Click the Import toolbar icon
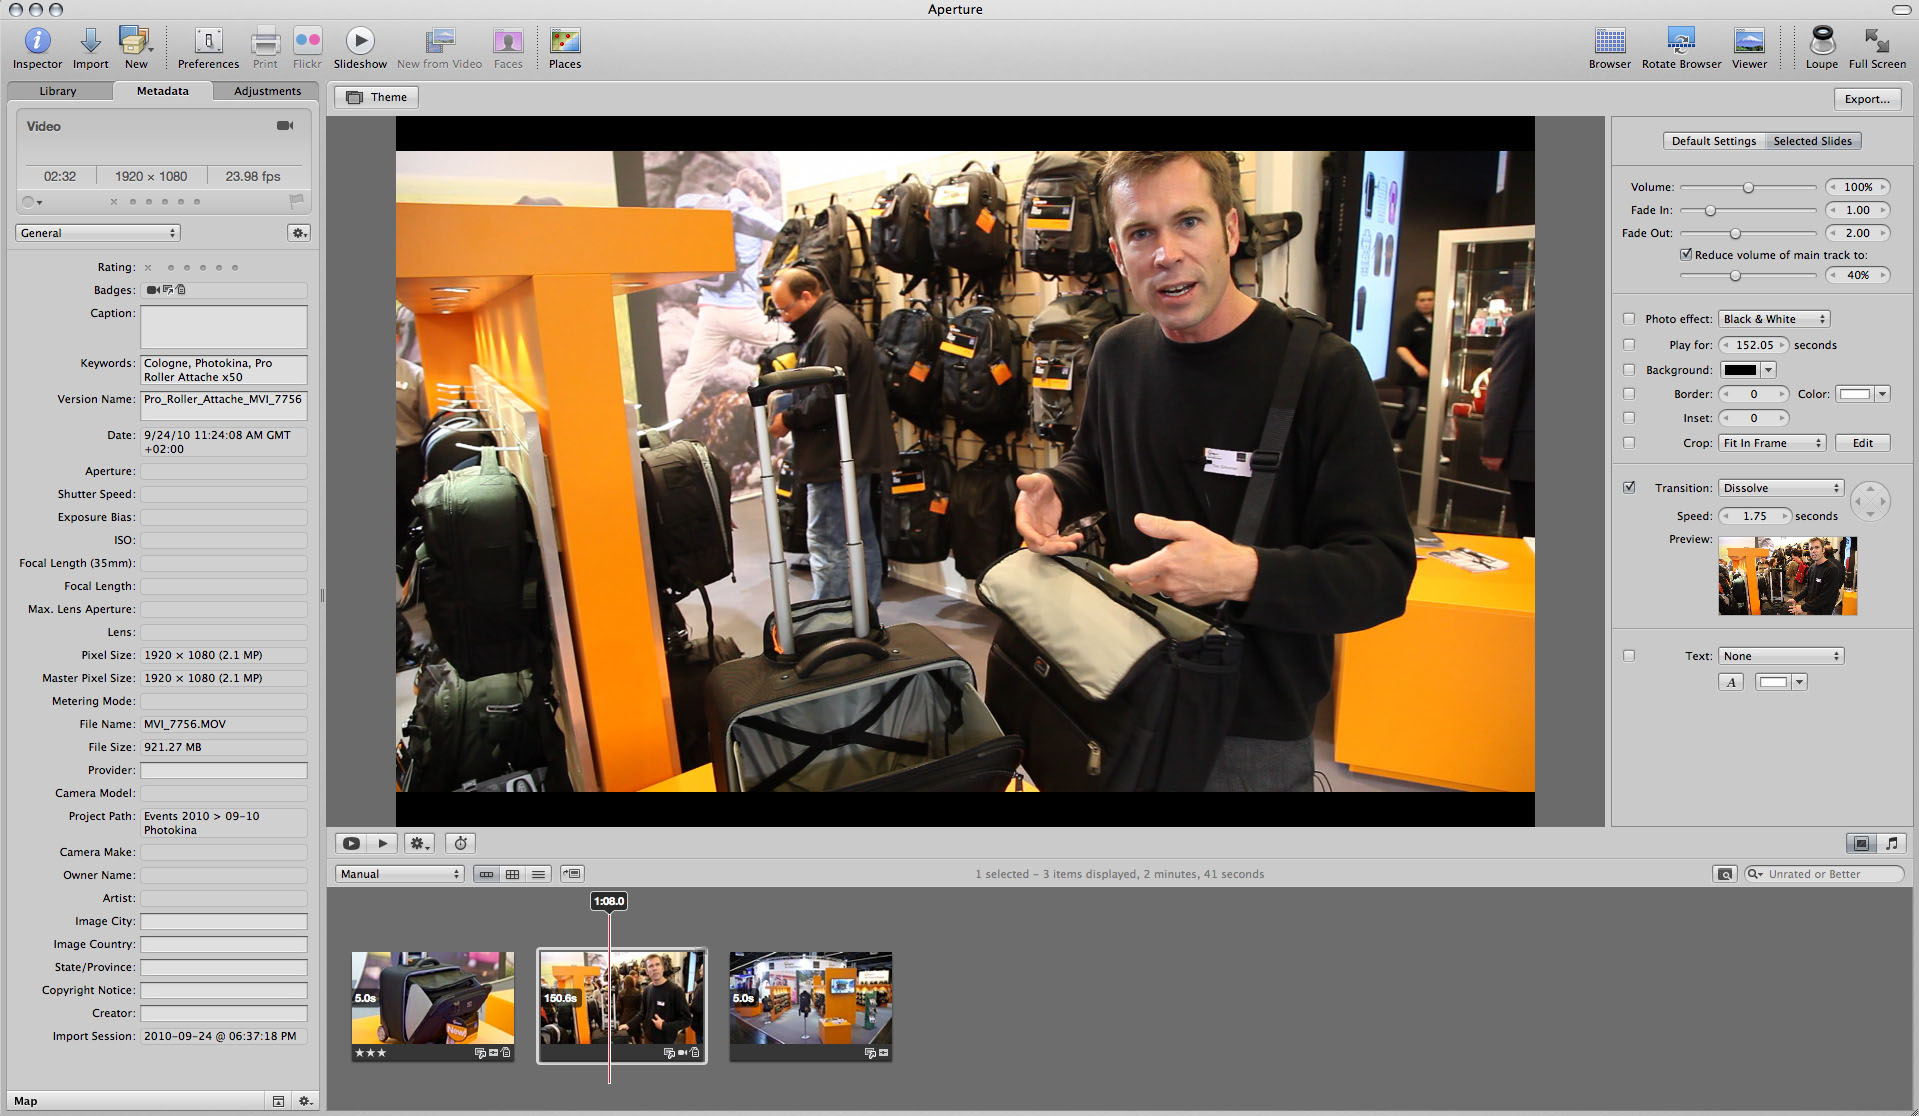 coord(90,42)
